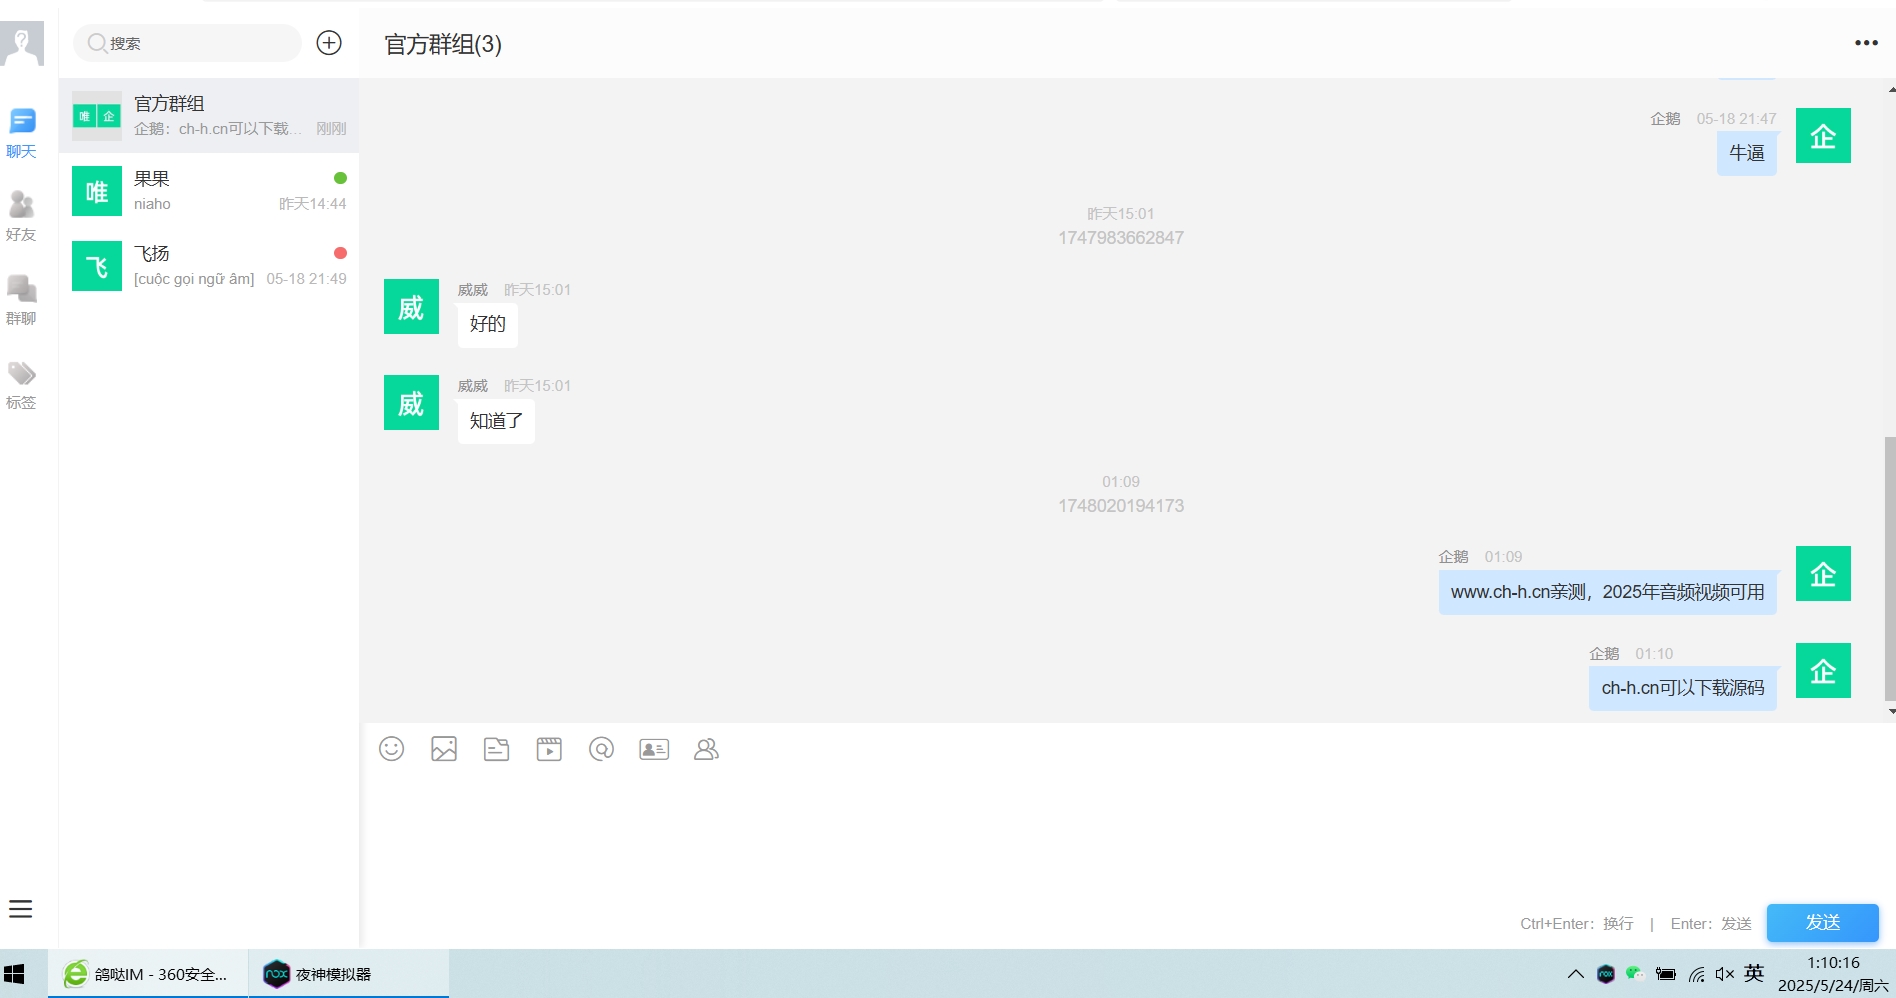
Task: Click the plus icon next to search
Action: [x=329, y=43]
